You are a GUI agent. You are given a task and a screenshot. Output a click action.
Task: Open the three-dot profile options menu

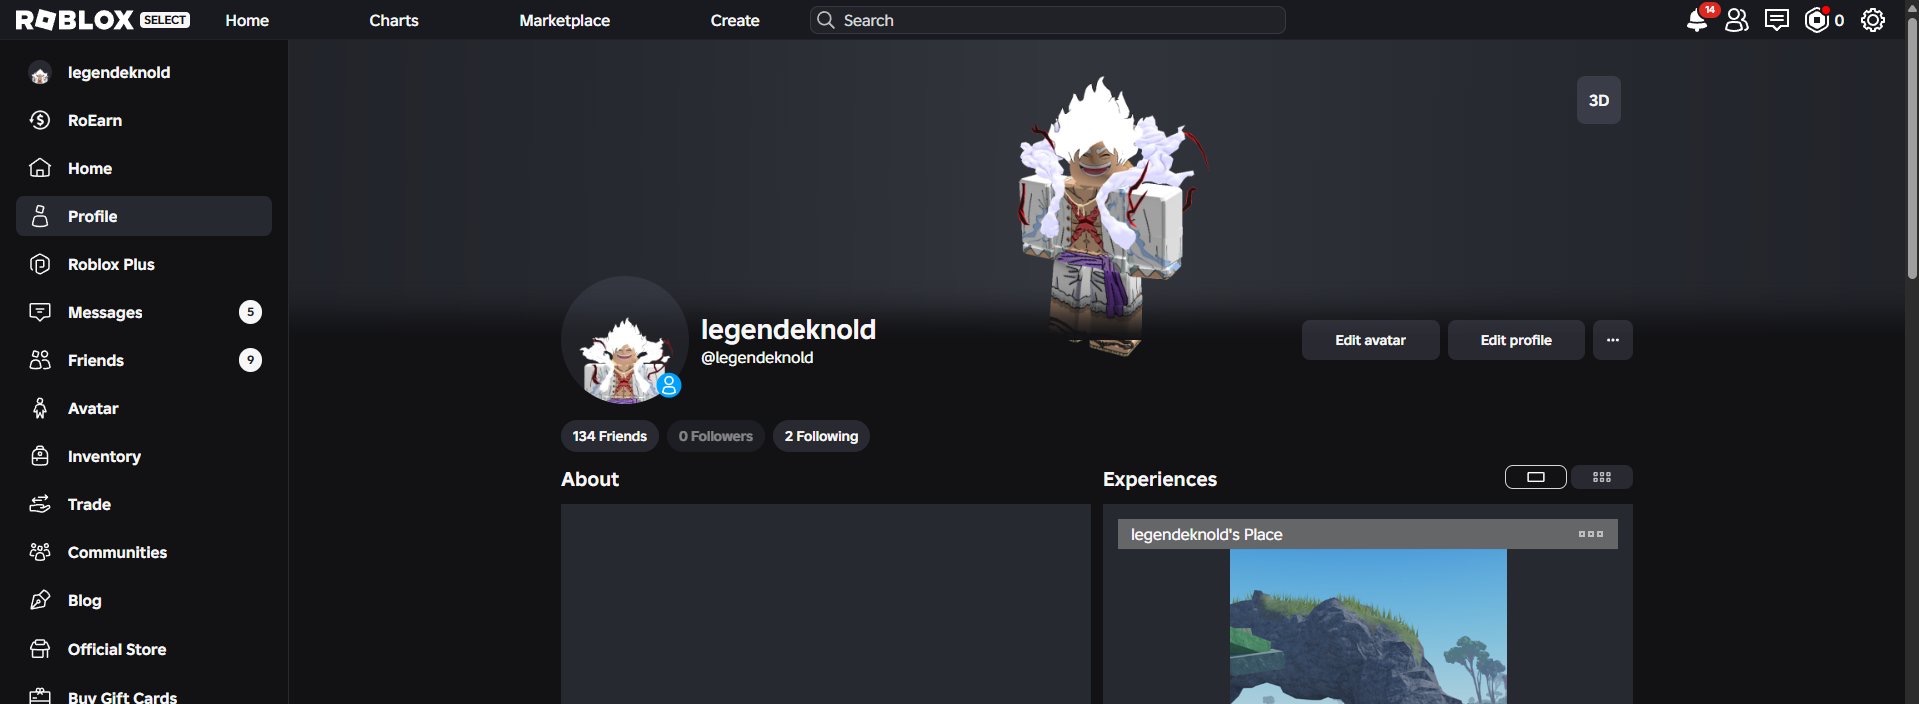pos(1613,340)
